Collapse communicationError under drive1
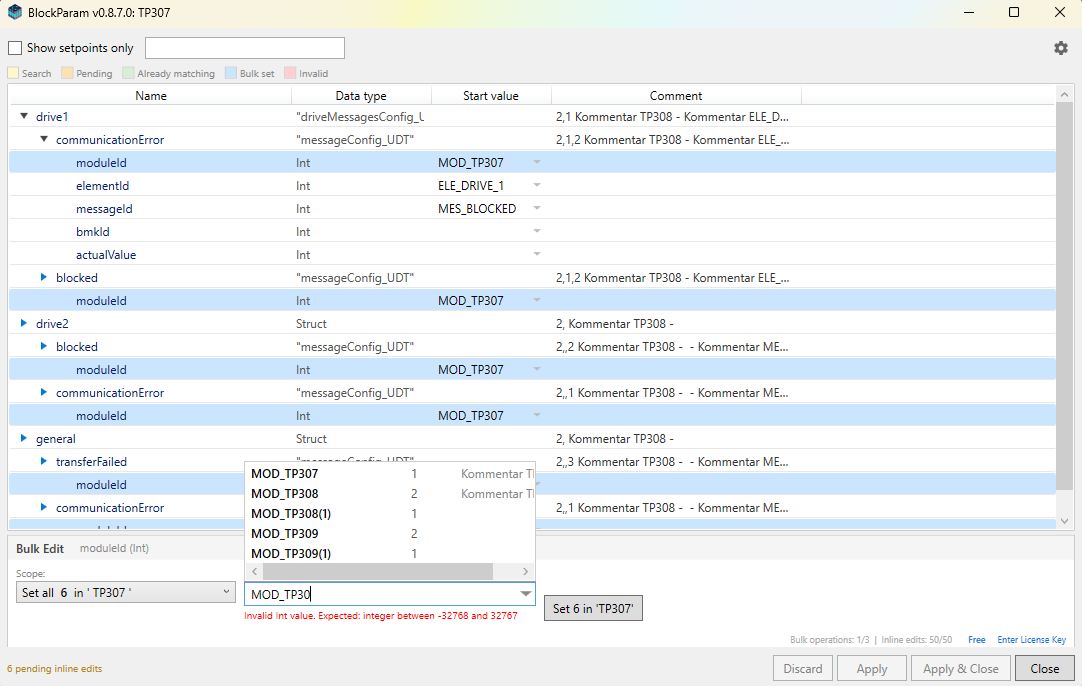 (x=42, y=139)
